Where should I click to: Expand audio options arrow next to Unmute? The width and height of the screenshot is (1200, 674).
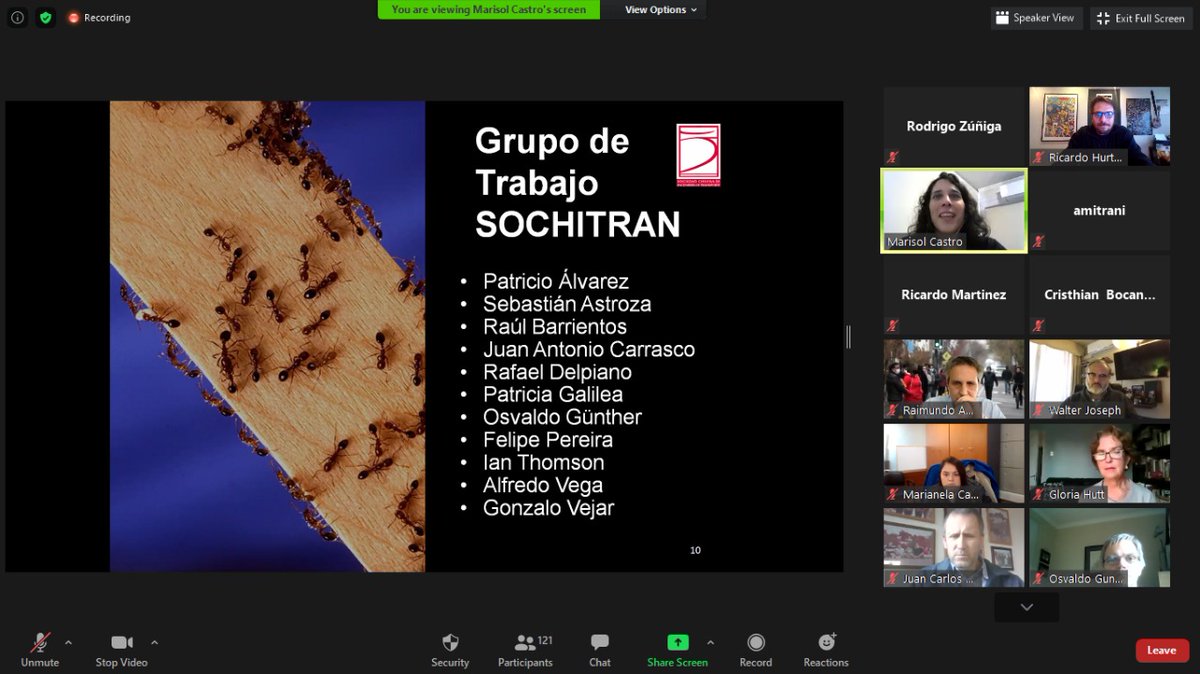click(x=68, y=642)
